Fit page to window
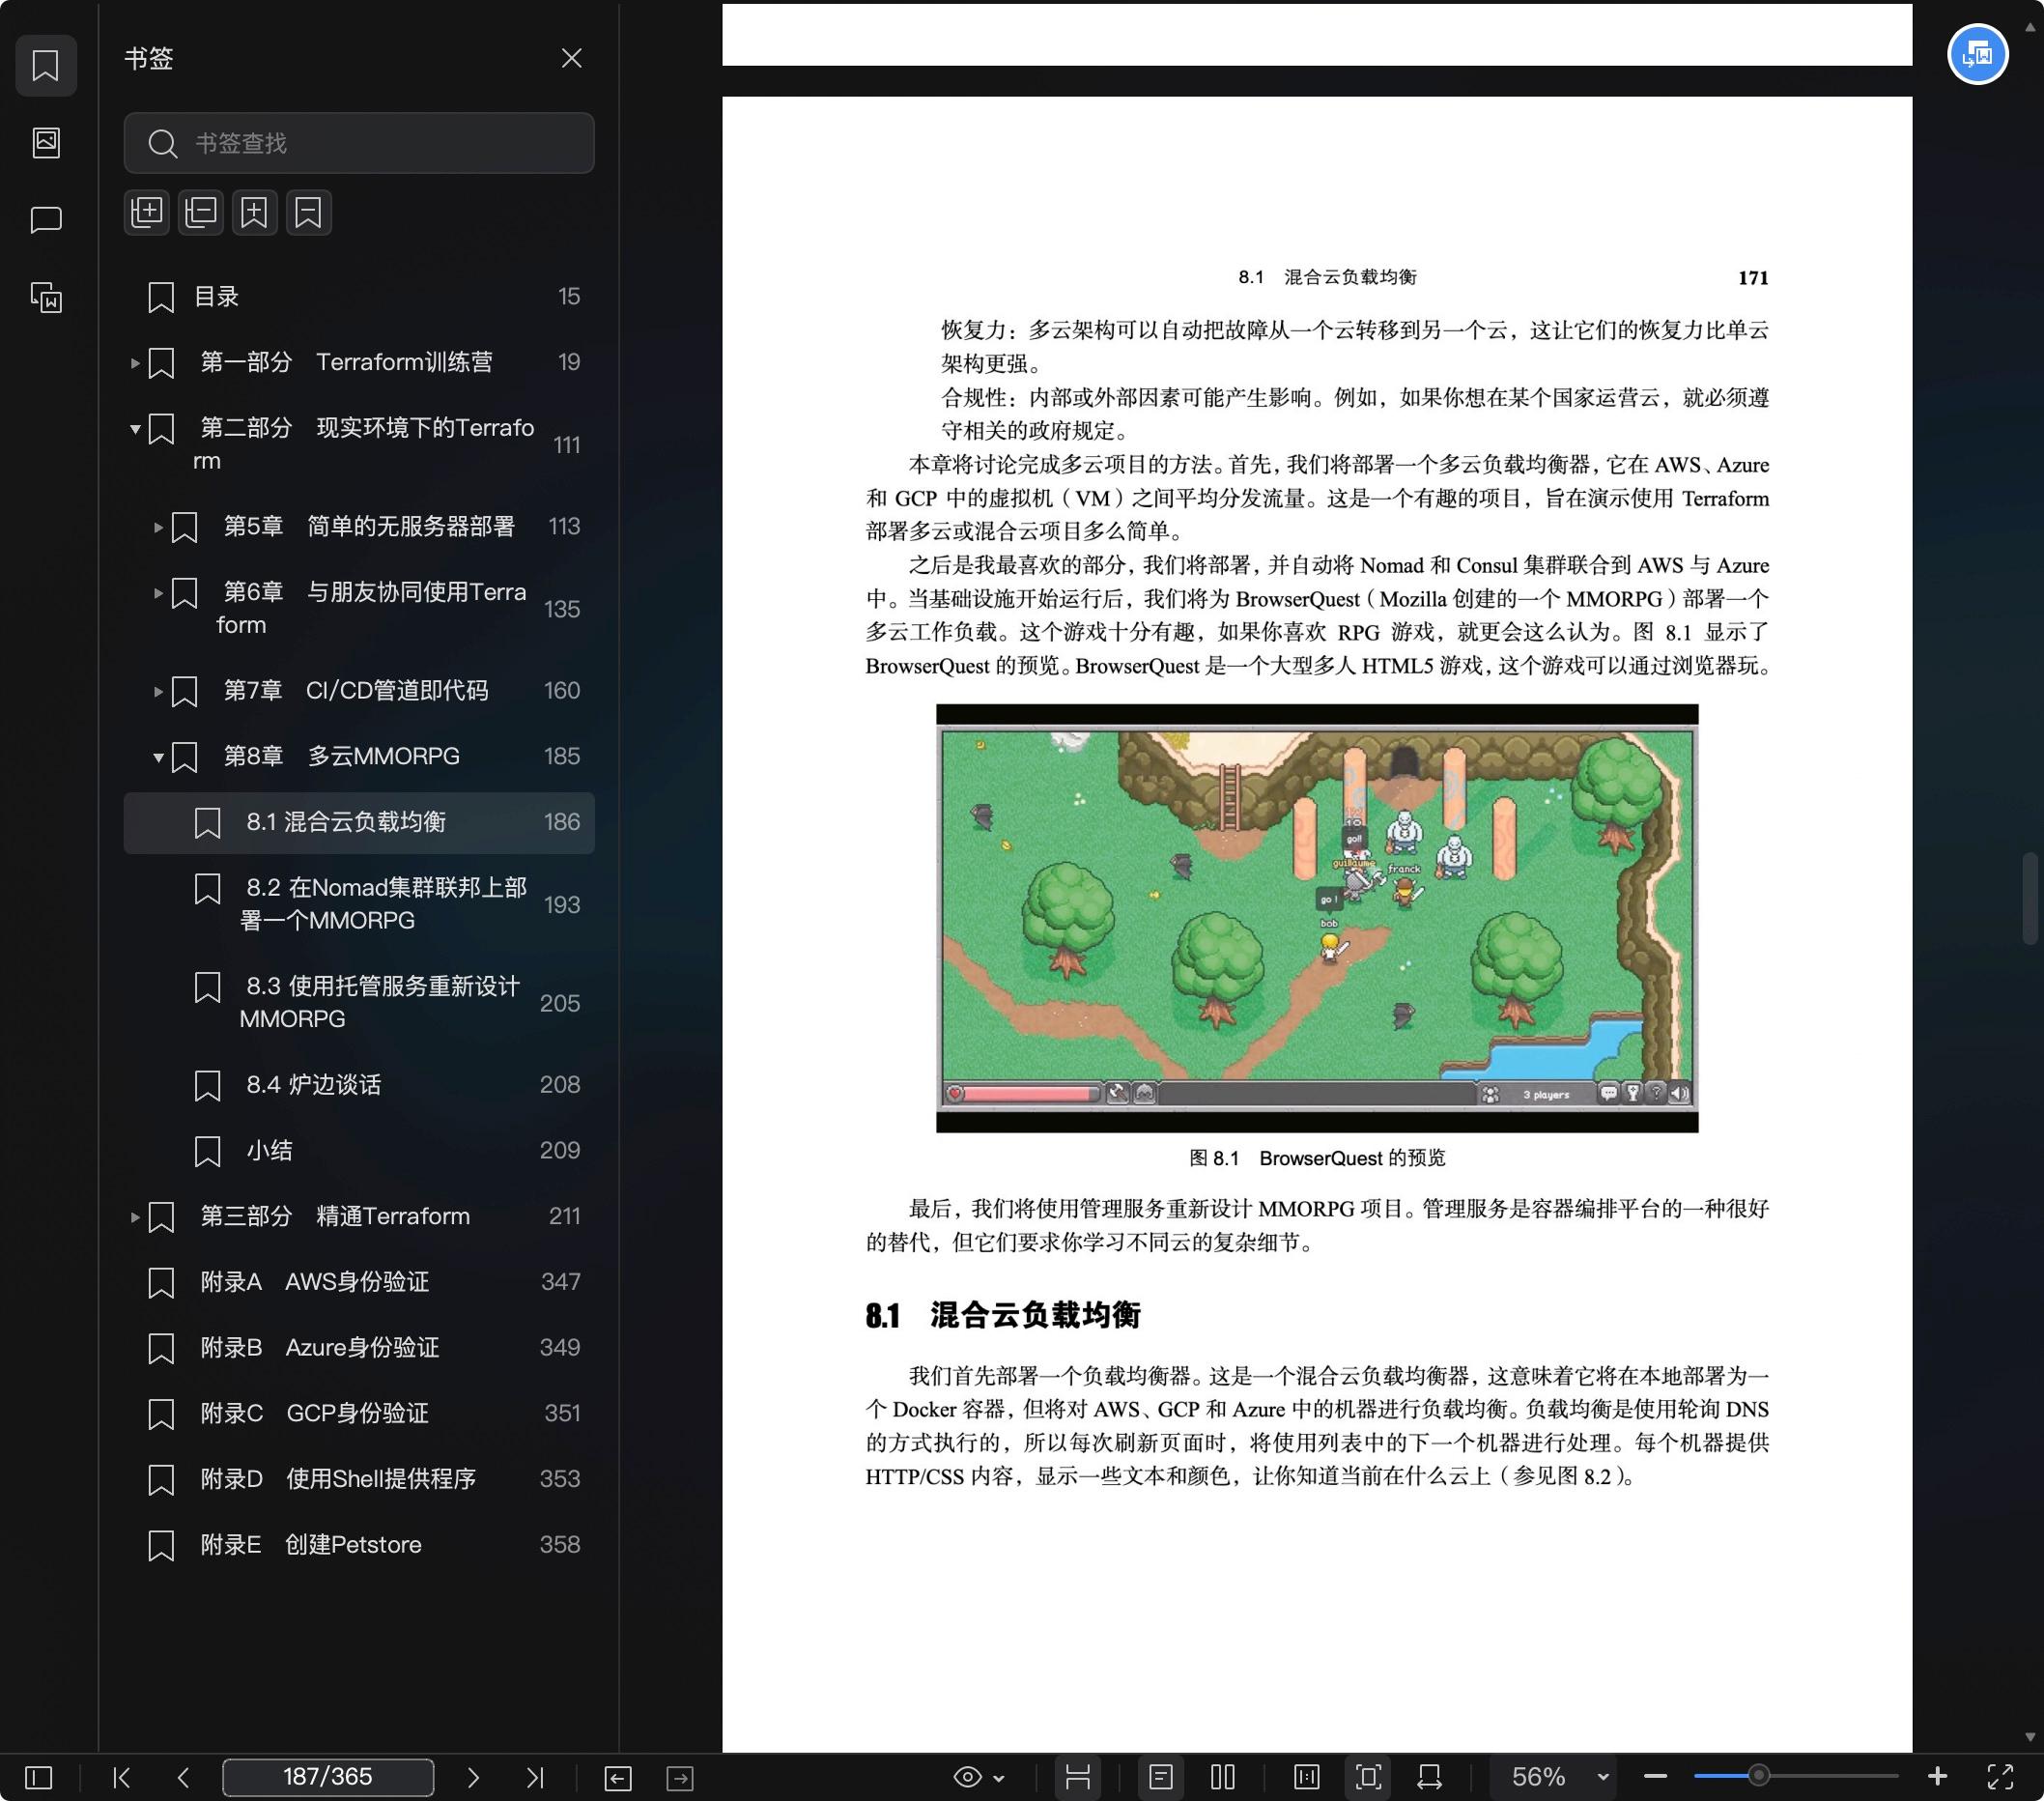Image resolution: width=2044 pixels, height=1801 pixels. point(1369,1777)
